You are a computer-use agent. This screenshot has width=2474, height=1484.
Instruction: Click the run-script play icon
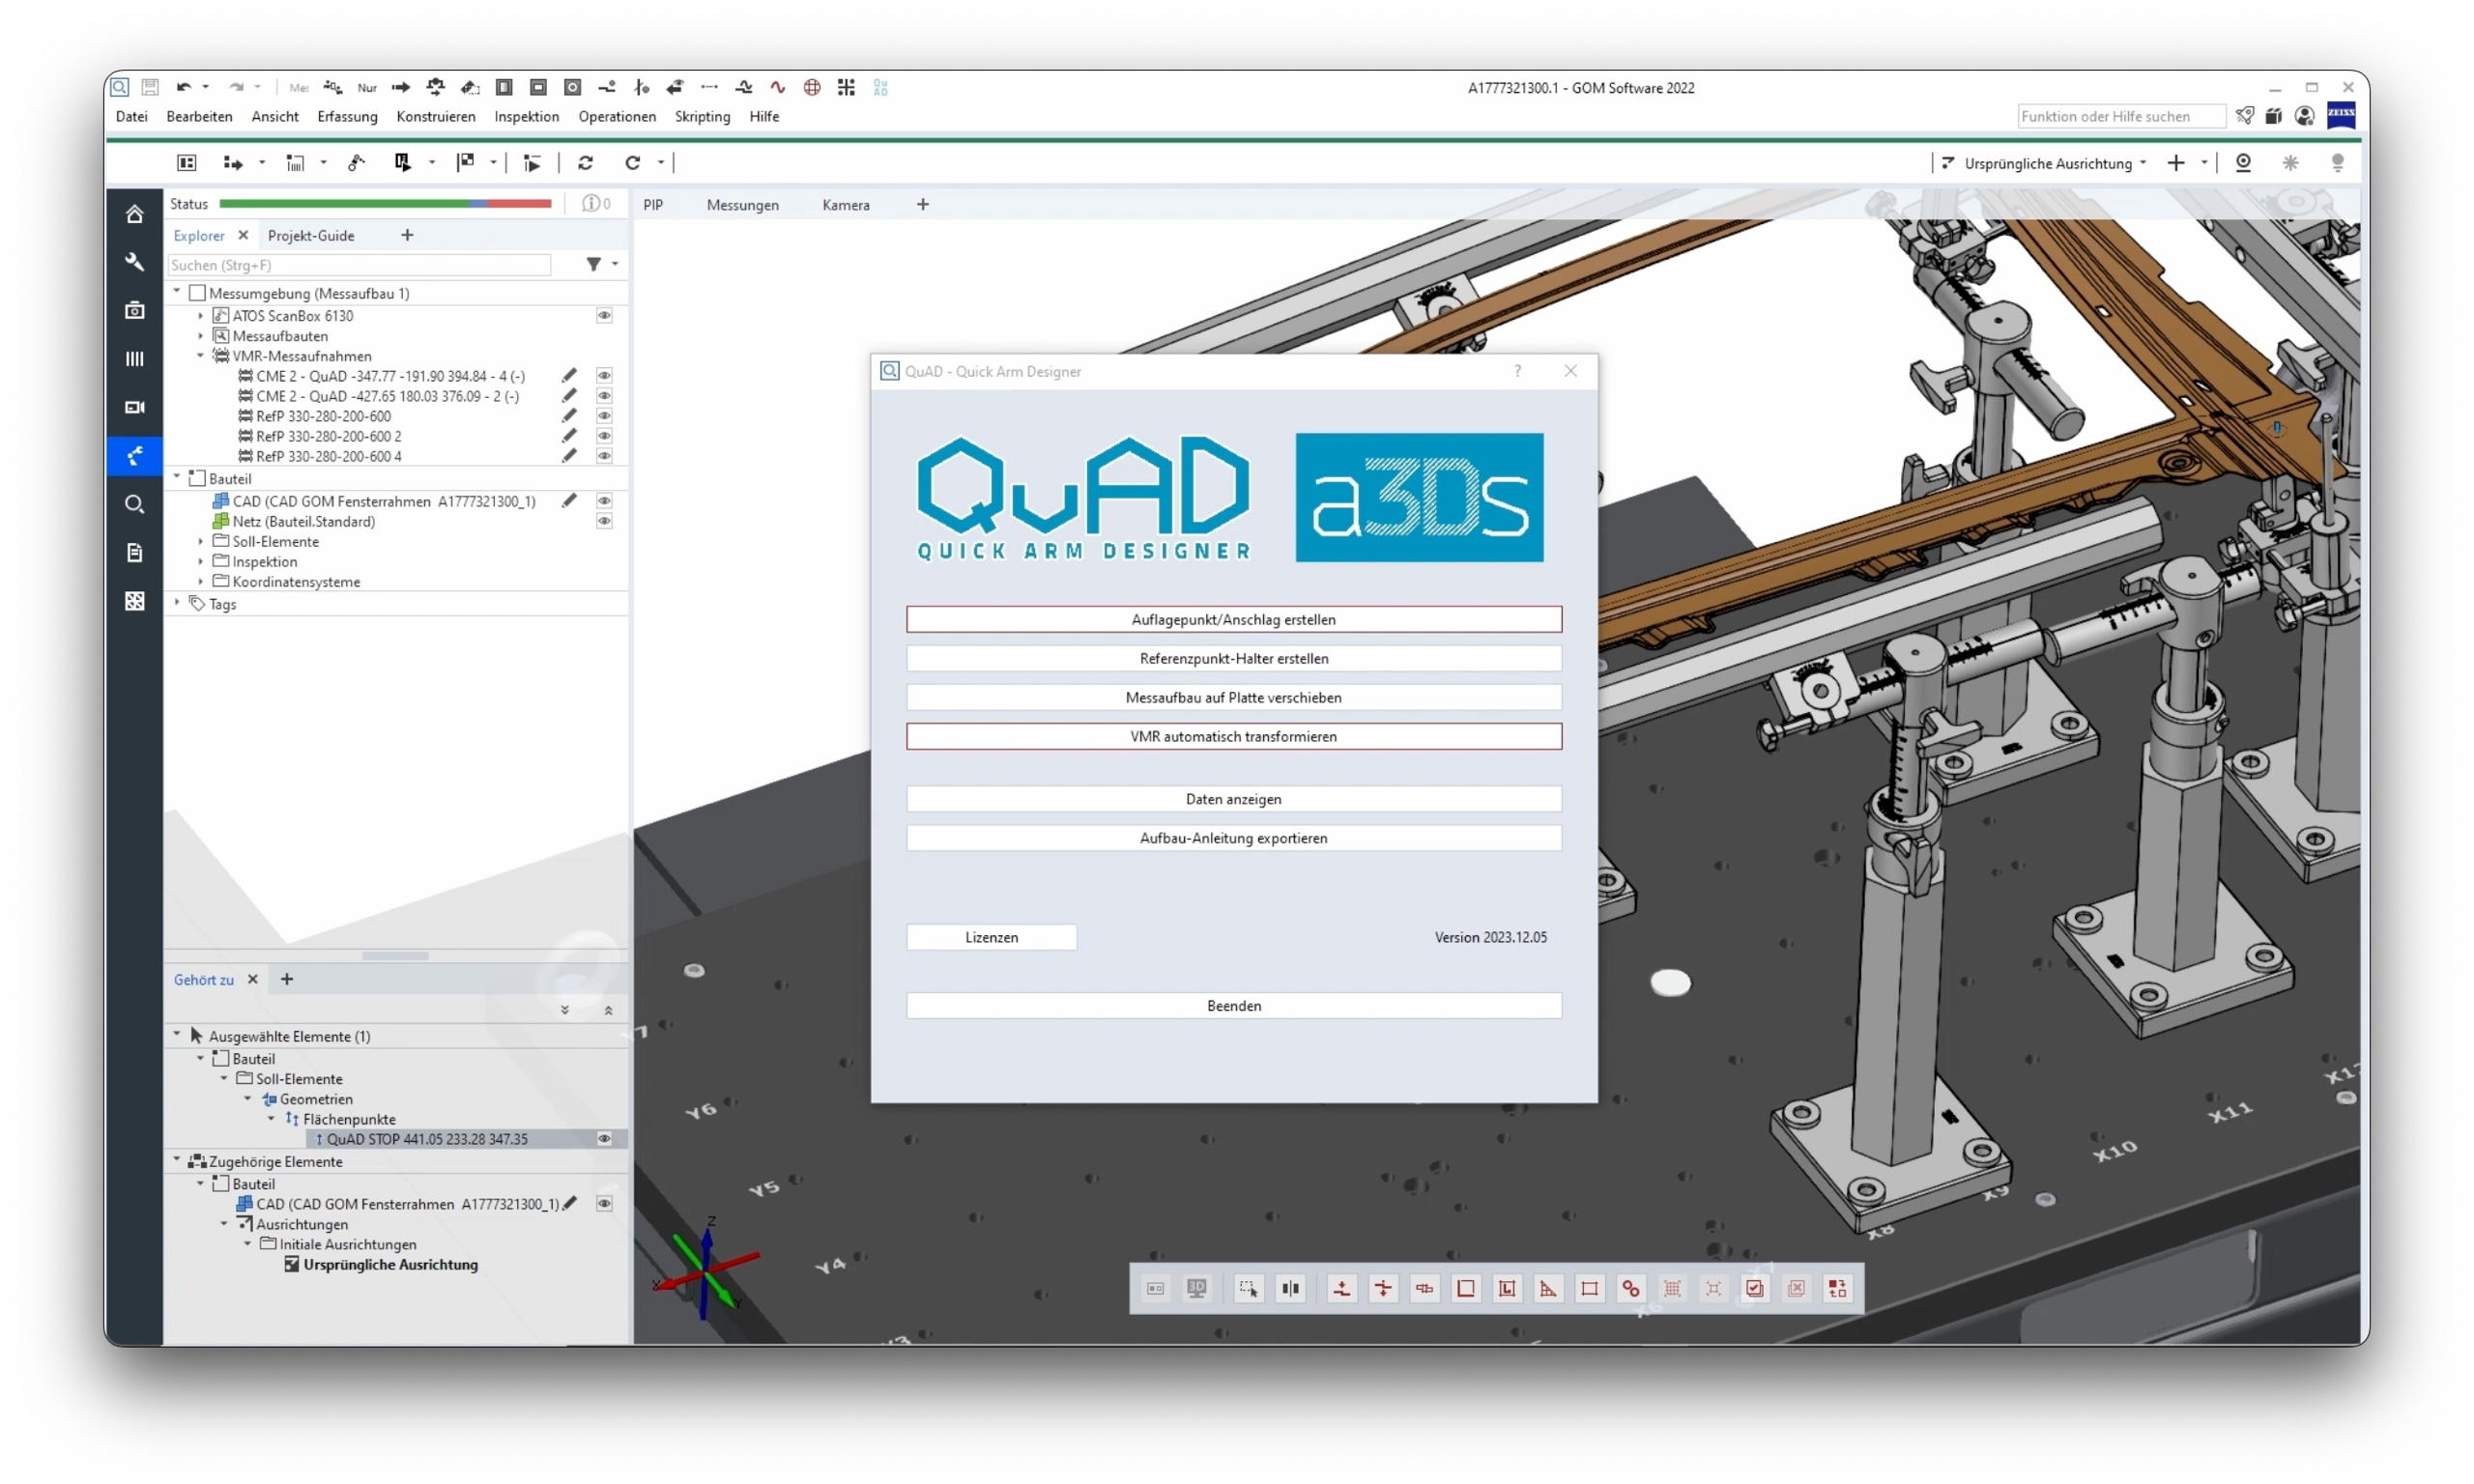coord(532,162)
